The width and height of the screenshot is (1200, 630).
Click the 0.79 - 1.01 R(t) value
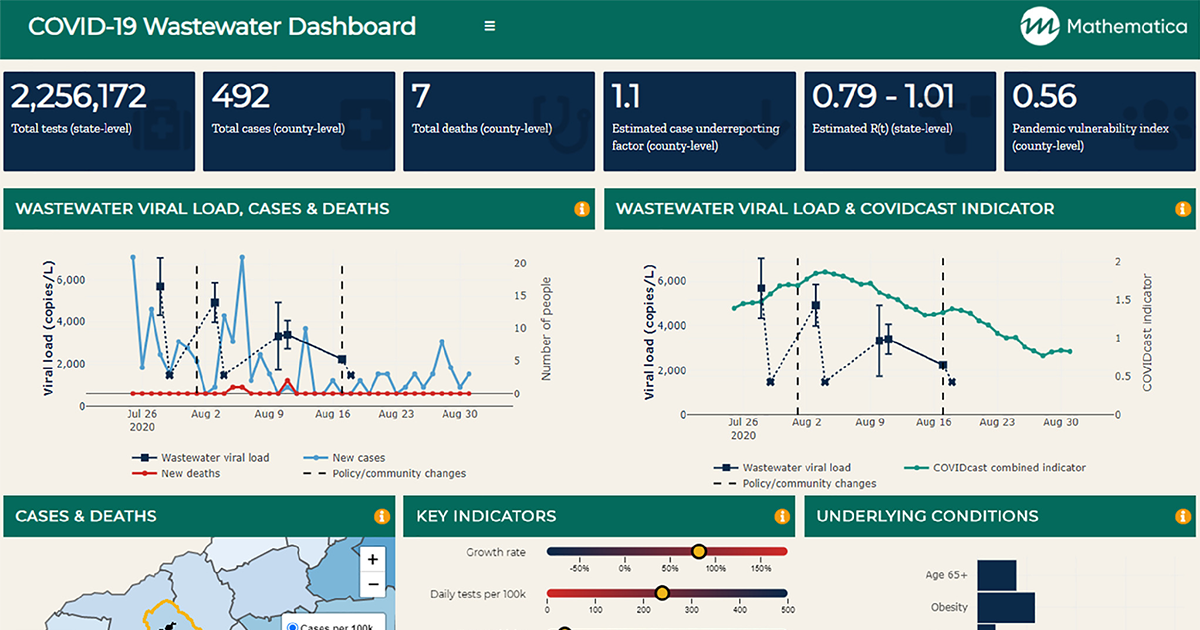coord(883,96)
